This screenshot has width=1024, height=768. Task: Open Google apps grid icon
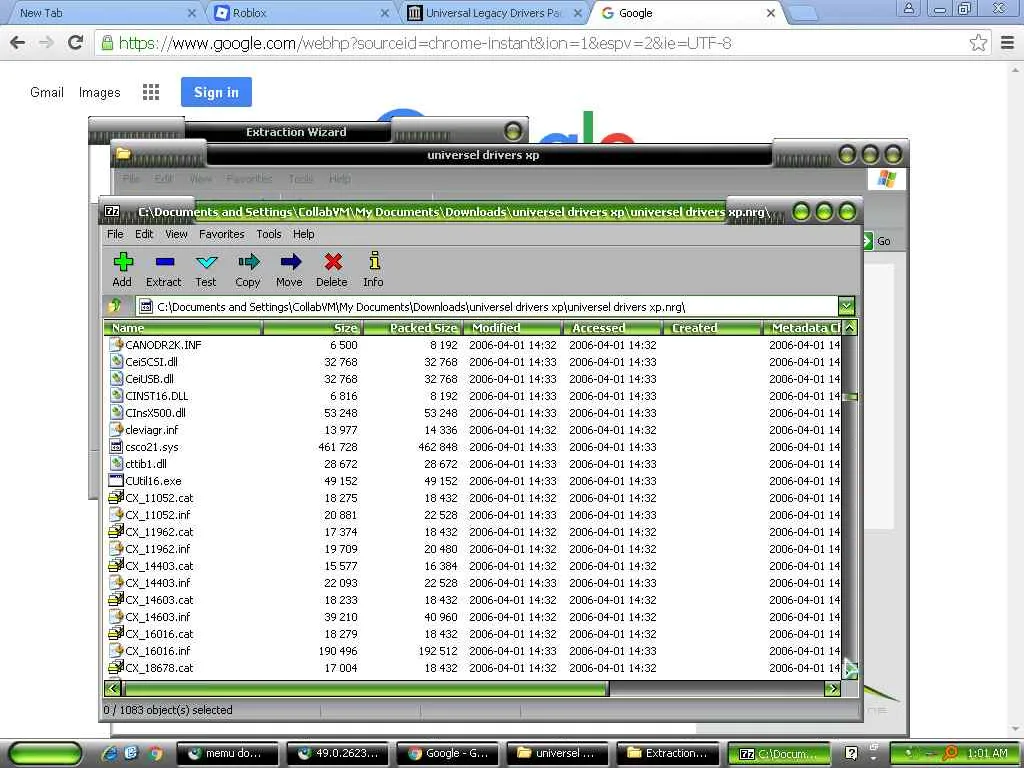coord(151,92)
